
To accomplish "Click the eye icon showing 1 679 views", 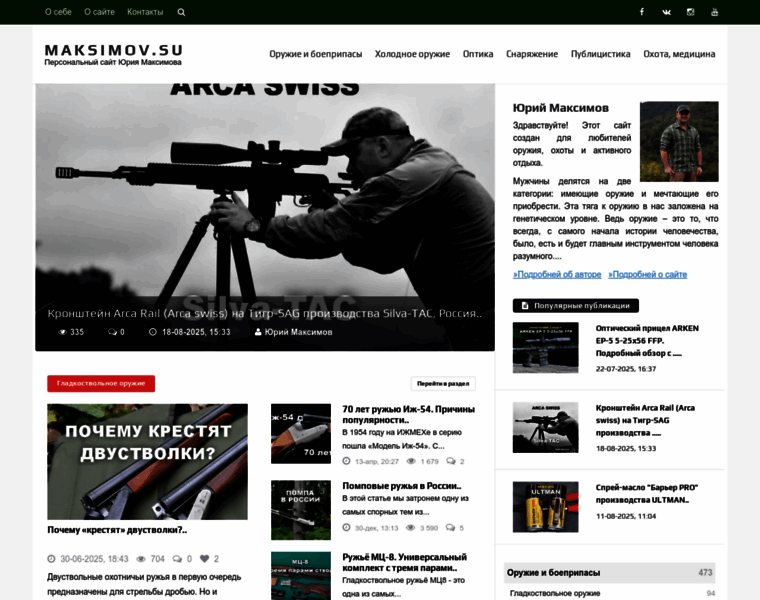I will point(411,461).
